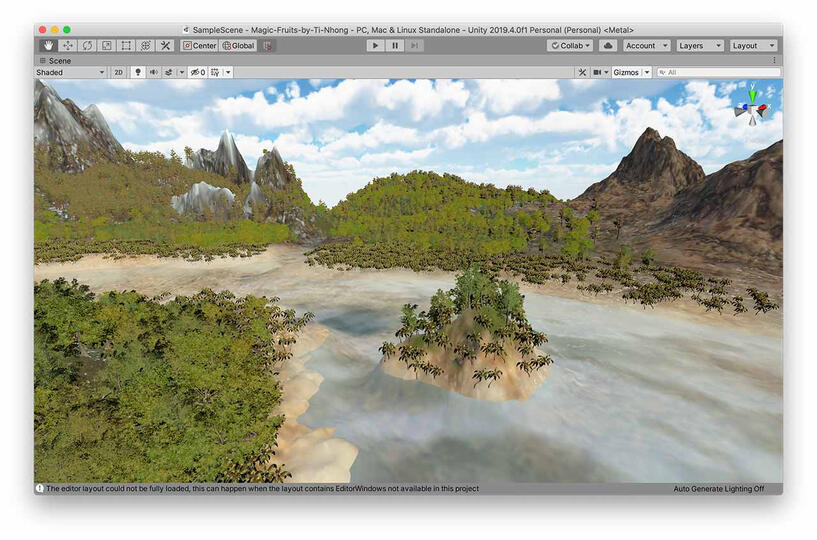Select the Rect Transform tool

click(126, 46)
